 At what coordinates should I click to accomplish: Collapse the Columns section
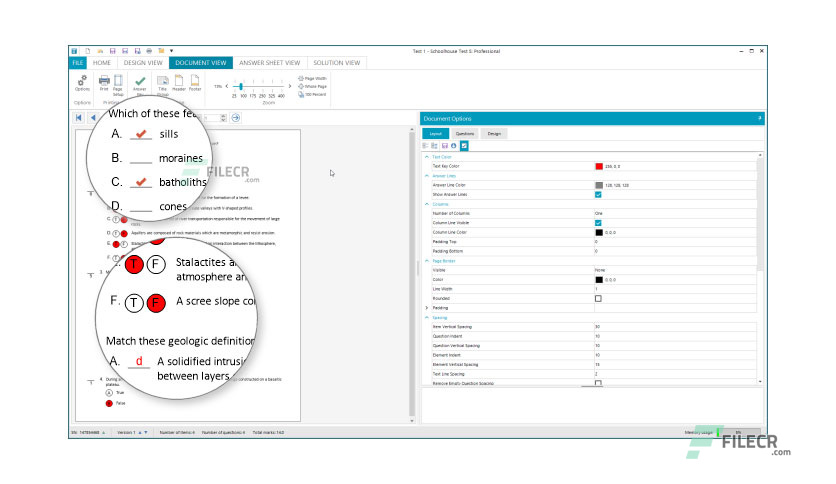tap(427, 204)
